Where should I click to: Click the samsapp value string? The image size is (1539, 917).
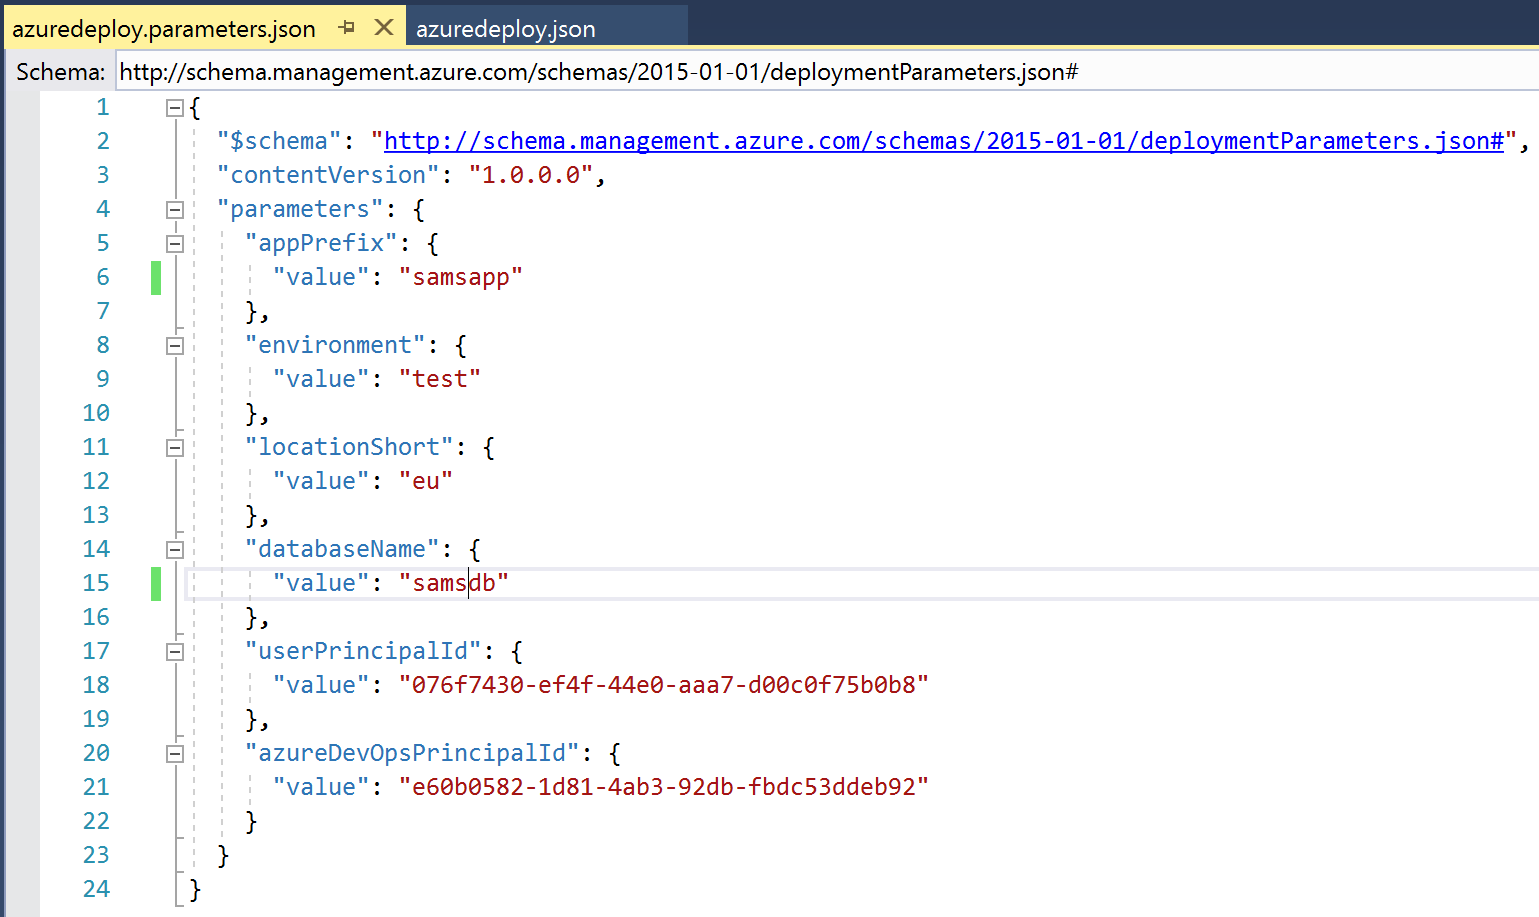click(x=461, y=277)
